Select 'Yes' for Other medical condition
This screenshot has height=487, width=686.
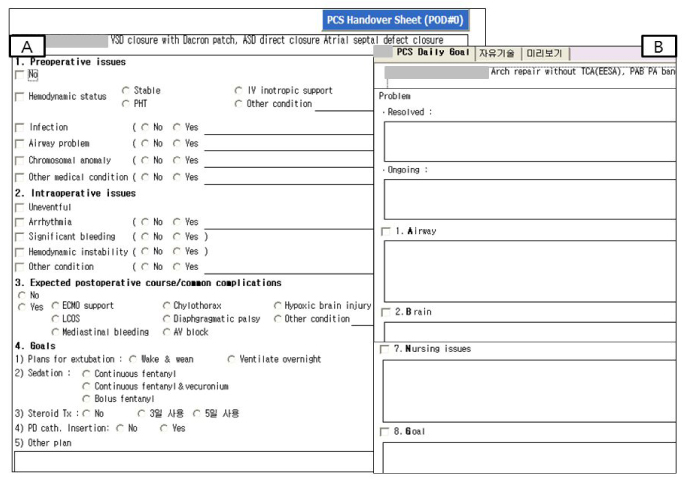[177, 177]
